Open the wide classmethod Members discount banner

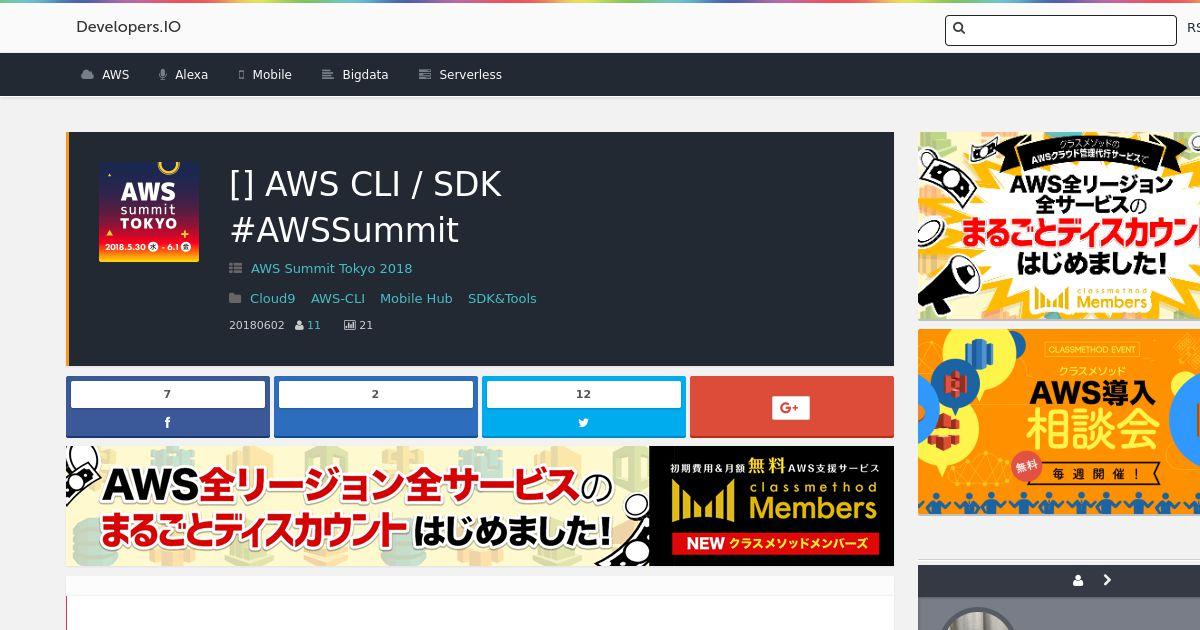click(480, 506)
